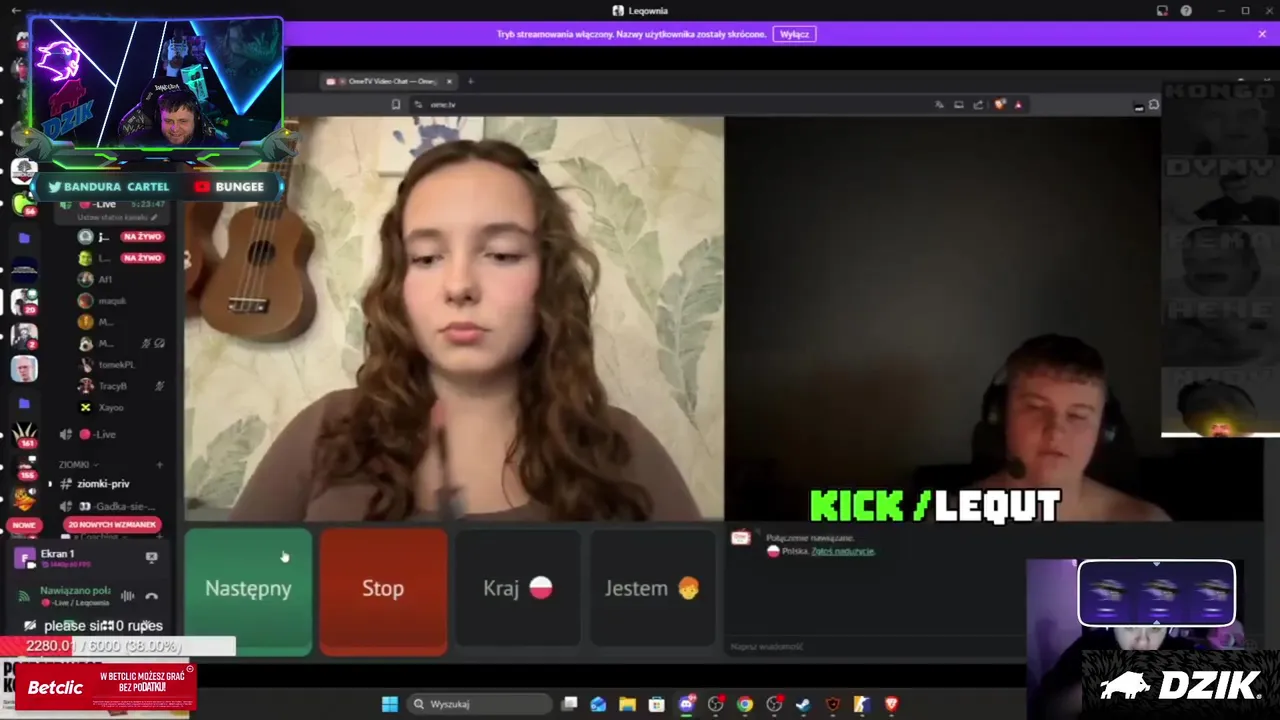Click the NOWE unread servers pill
Viewport: 1280px width, 720px height.
(x=24, y=525)
